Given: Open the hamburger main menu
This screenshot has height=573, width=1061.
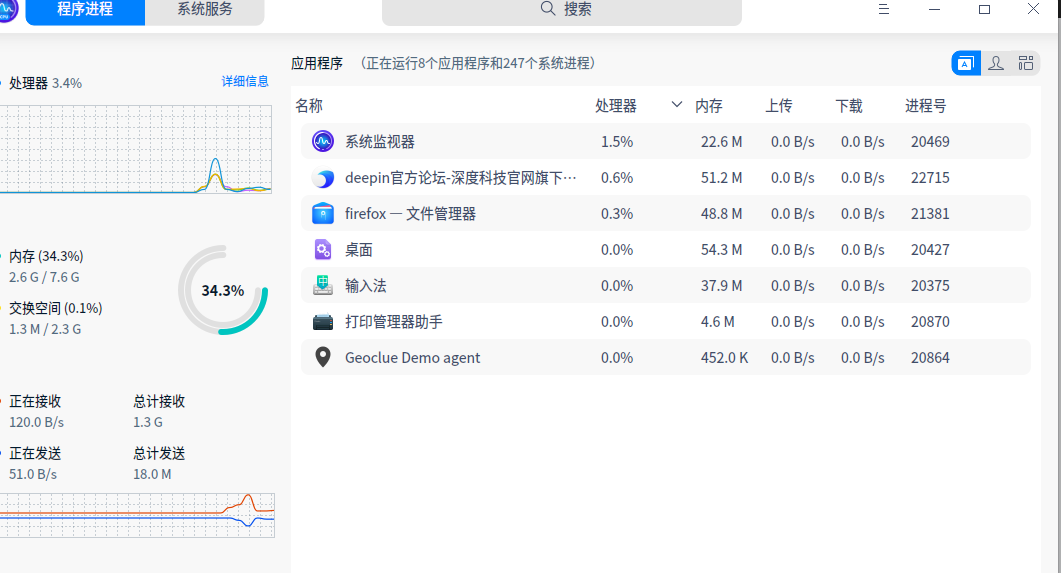Looking at the screenshot, I should pyautogui.click(x=884, y=9).
